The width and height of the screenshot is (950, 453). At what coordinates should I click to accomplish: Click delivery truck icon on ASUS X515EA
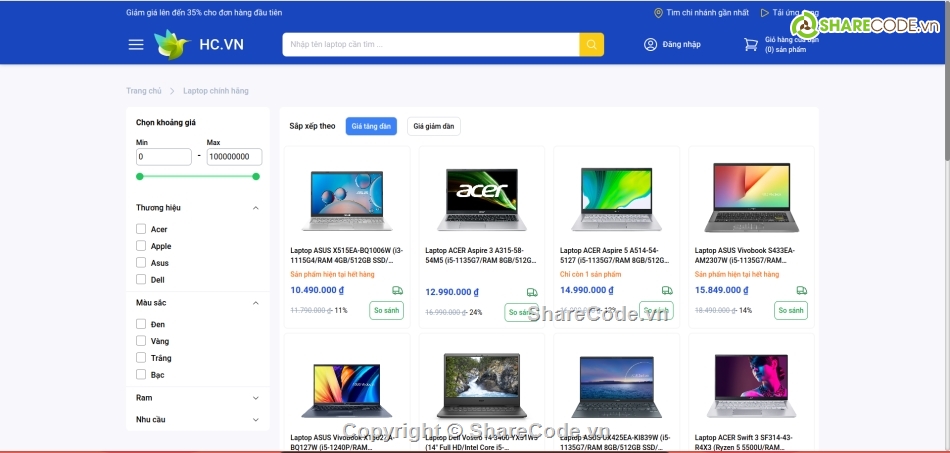coord(397,291)
